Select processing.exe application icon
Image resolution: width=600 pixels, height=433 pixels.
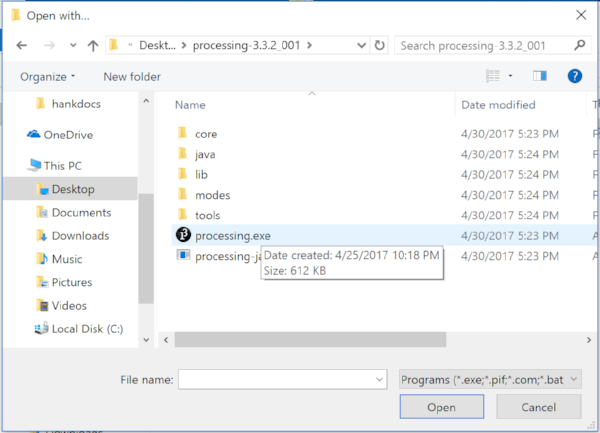coord(183,235)
